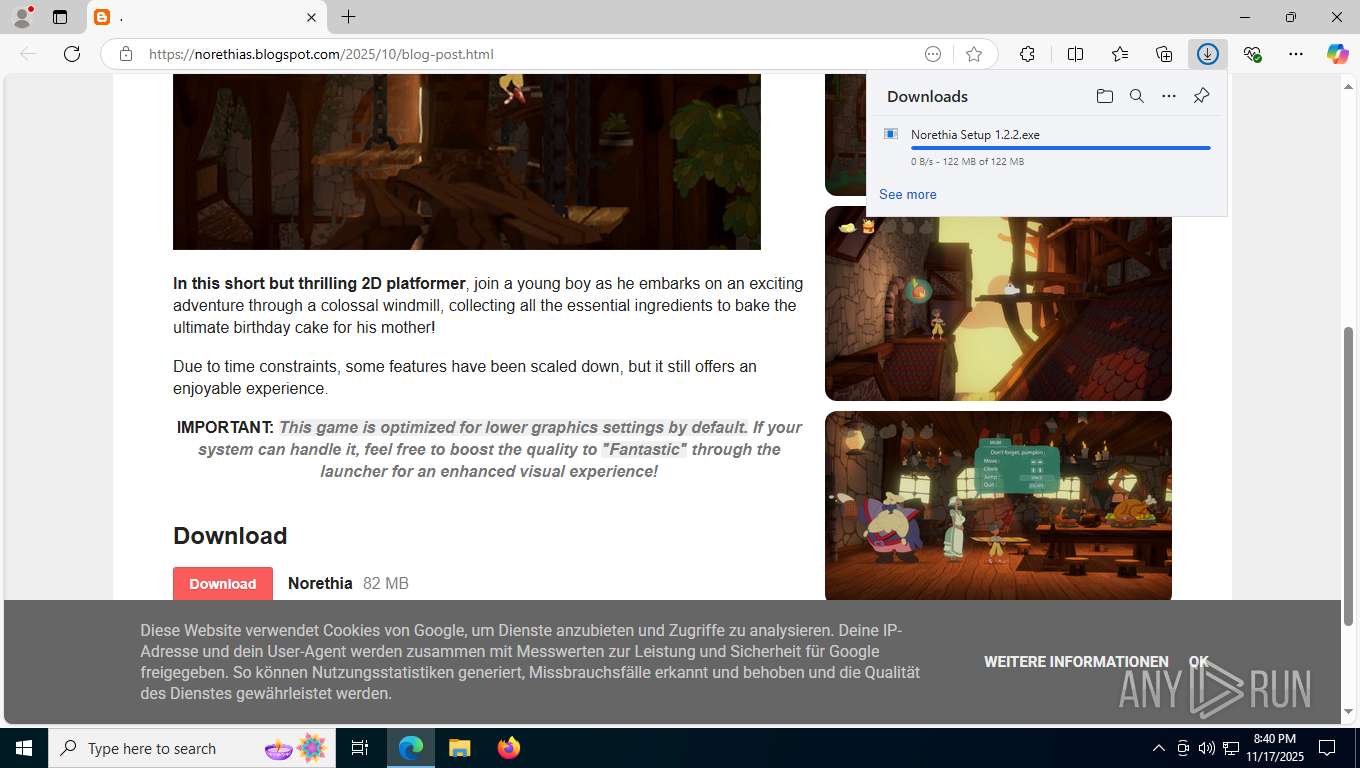Open Settings and more menu

pos(1296,54)
